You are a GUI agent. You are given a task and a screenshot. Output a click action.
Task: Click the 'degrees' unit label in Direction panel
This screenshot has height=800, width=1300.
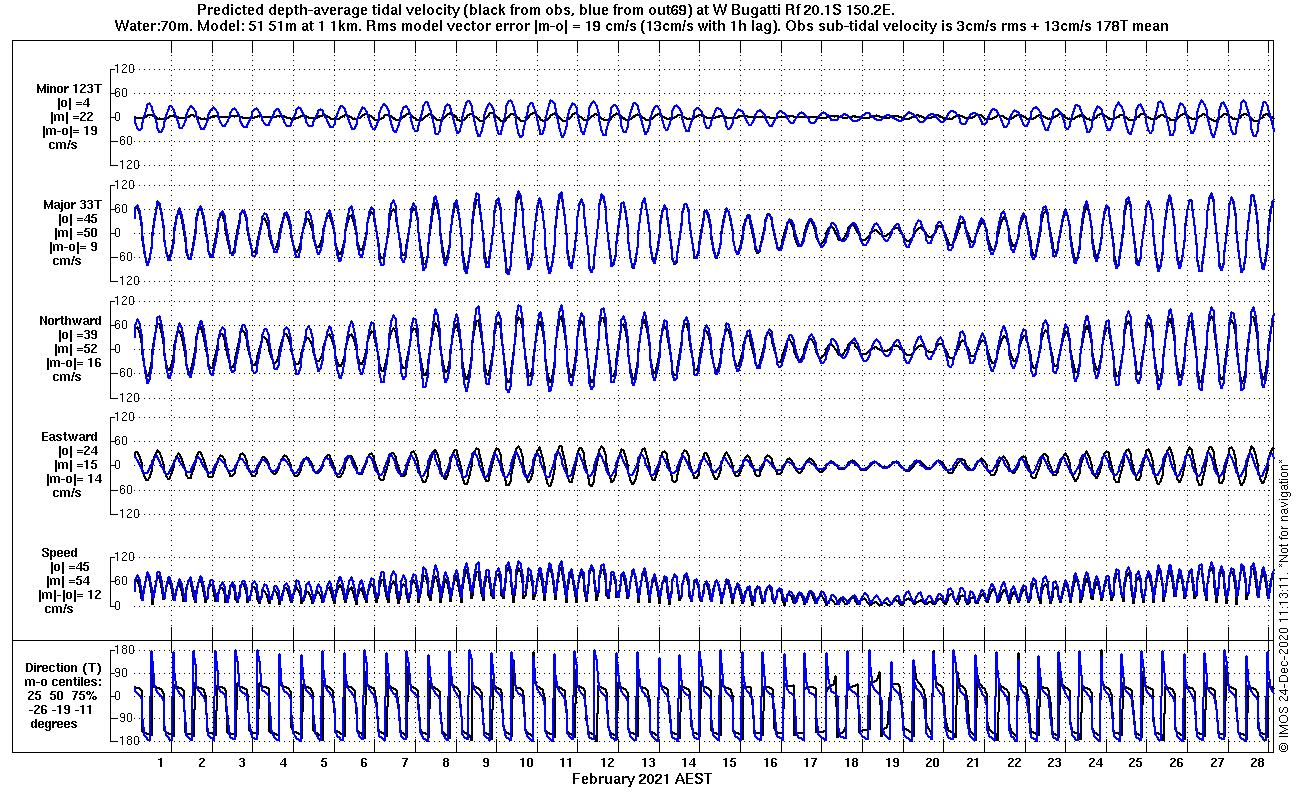(54, 724)
